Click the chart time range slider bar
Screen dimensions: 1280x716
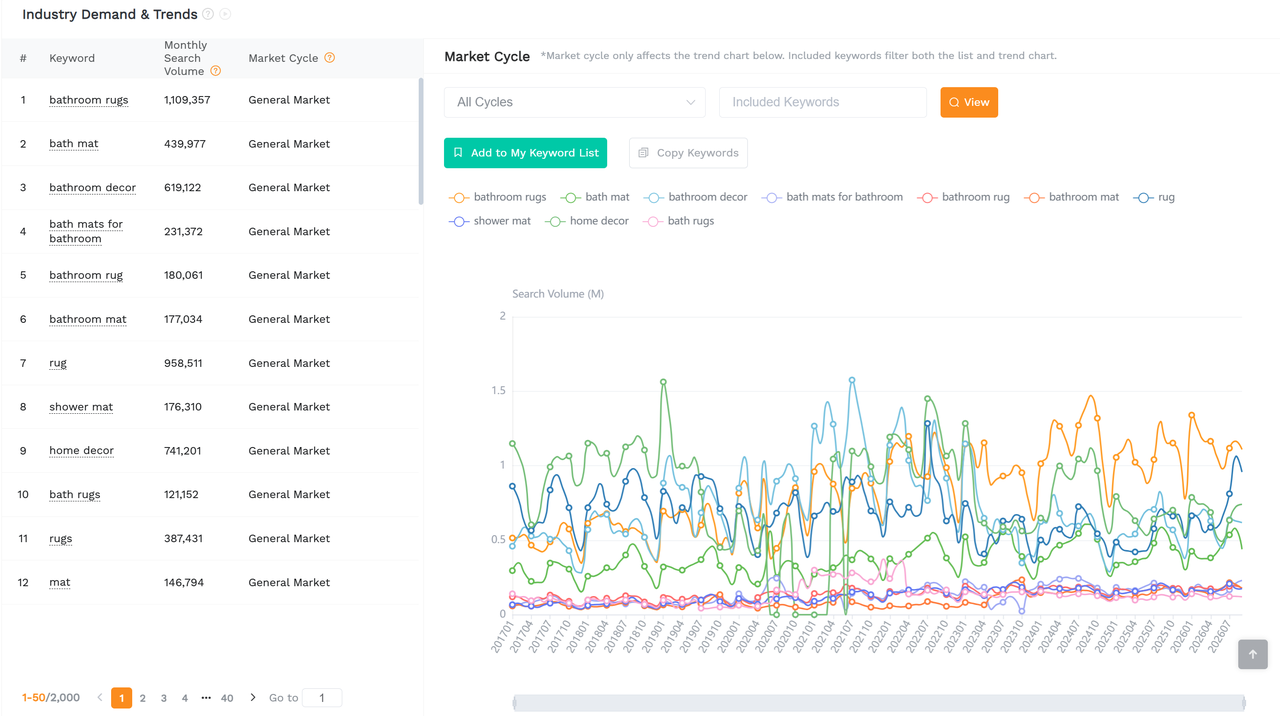[879, 703]
